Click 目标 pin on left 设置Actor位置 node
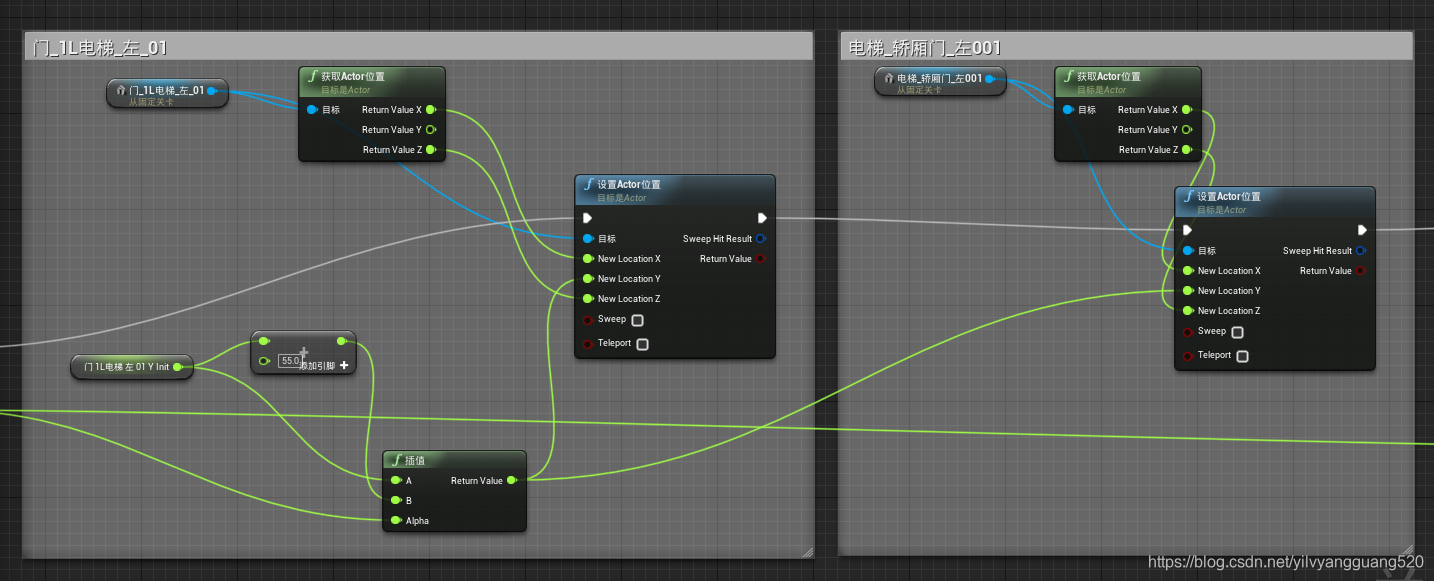The image size is (1434, 581). (588, 239)
